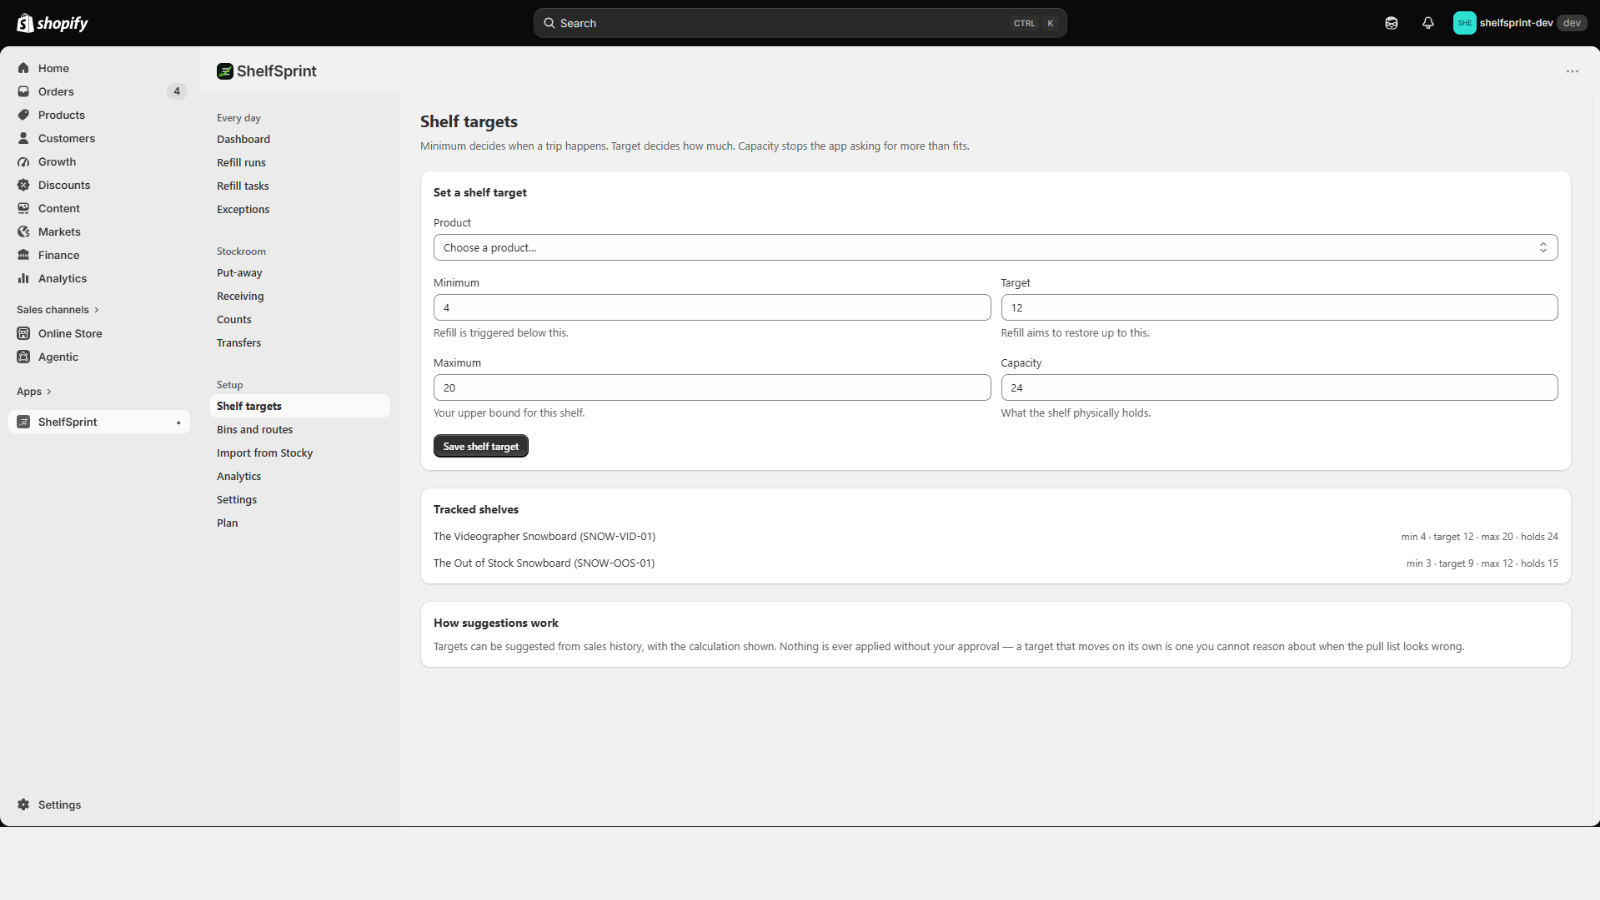
Task: Expand the Sales channels section
Action: [x=58, y=310]
